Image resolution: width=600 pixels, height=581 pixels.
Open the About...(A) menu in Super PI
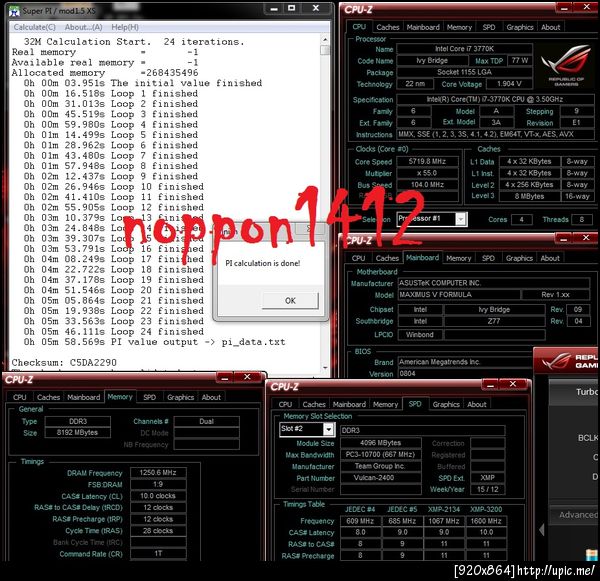tap(83, 27)
